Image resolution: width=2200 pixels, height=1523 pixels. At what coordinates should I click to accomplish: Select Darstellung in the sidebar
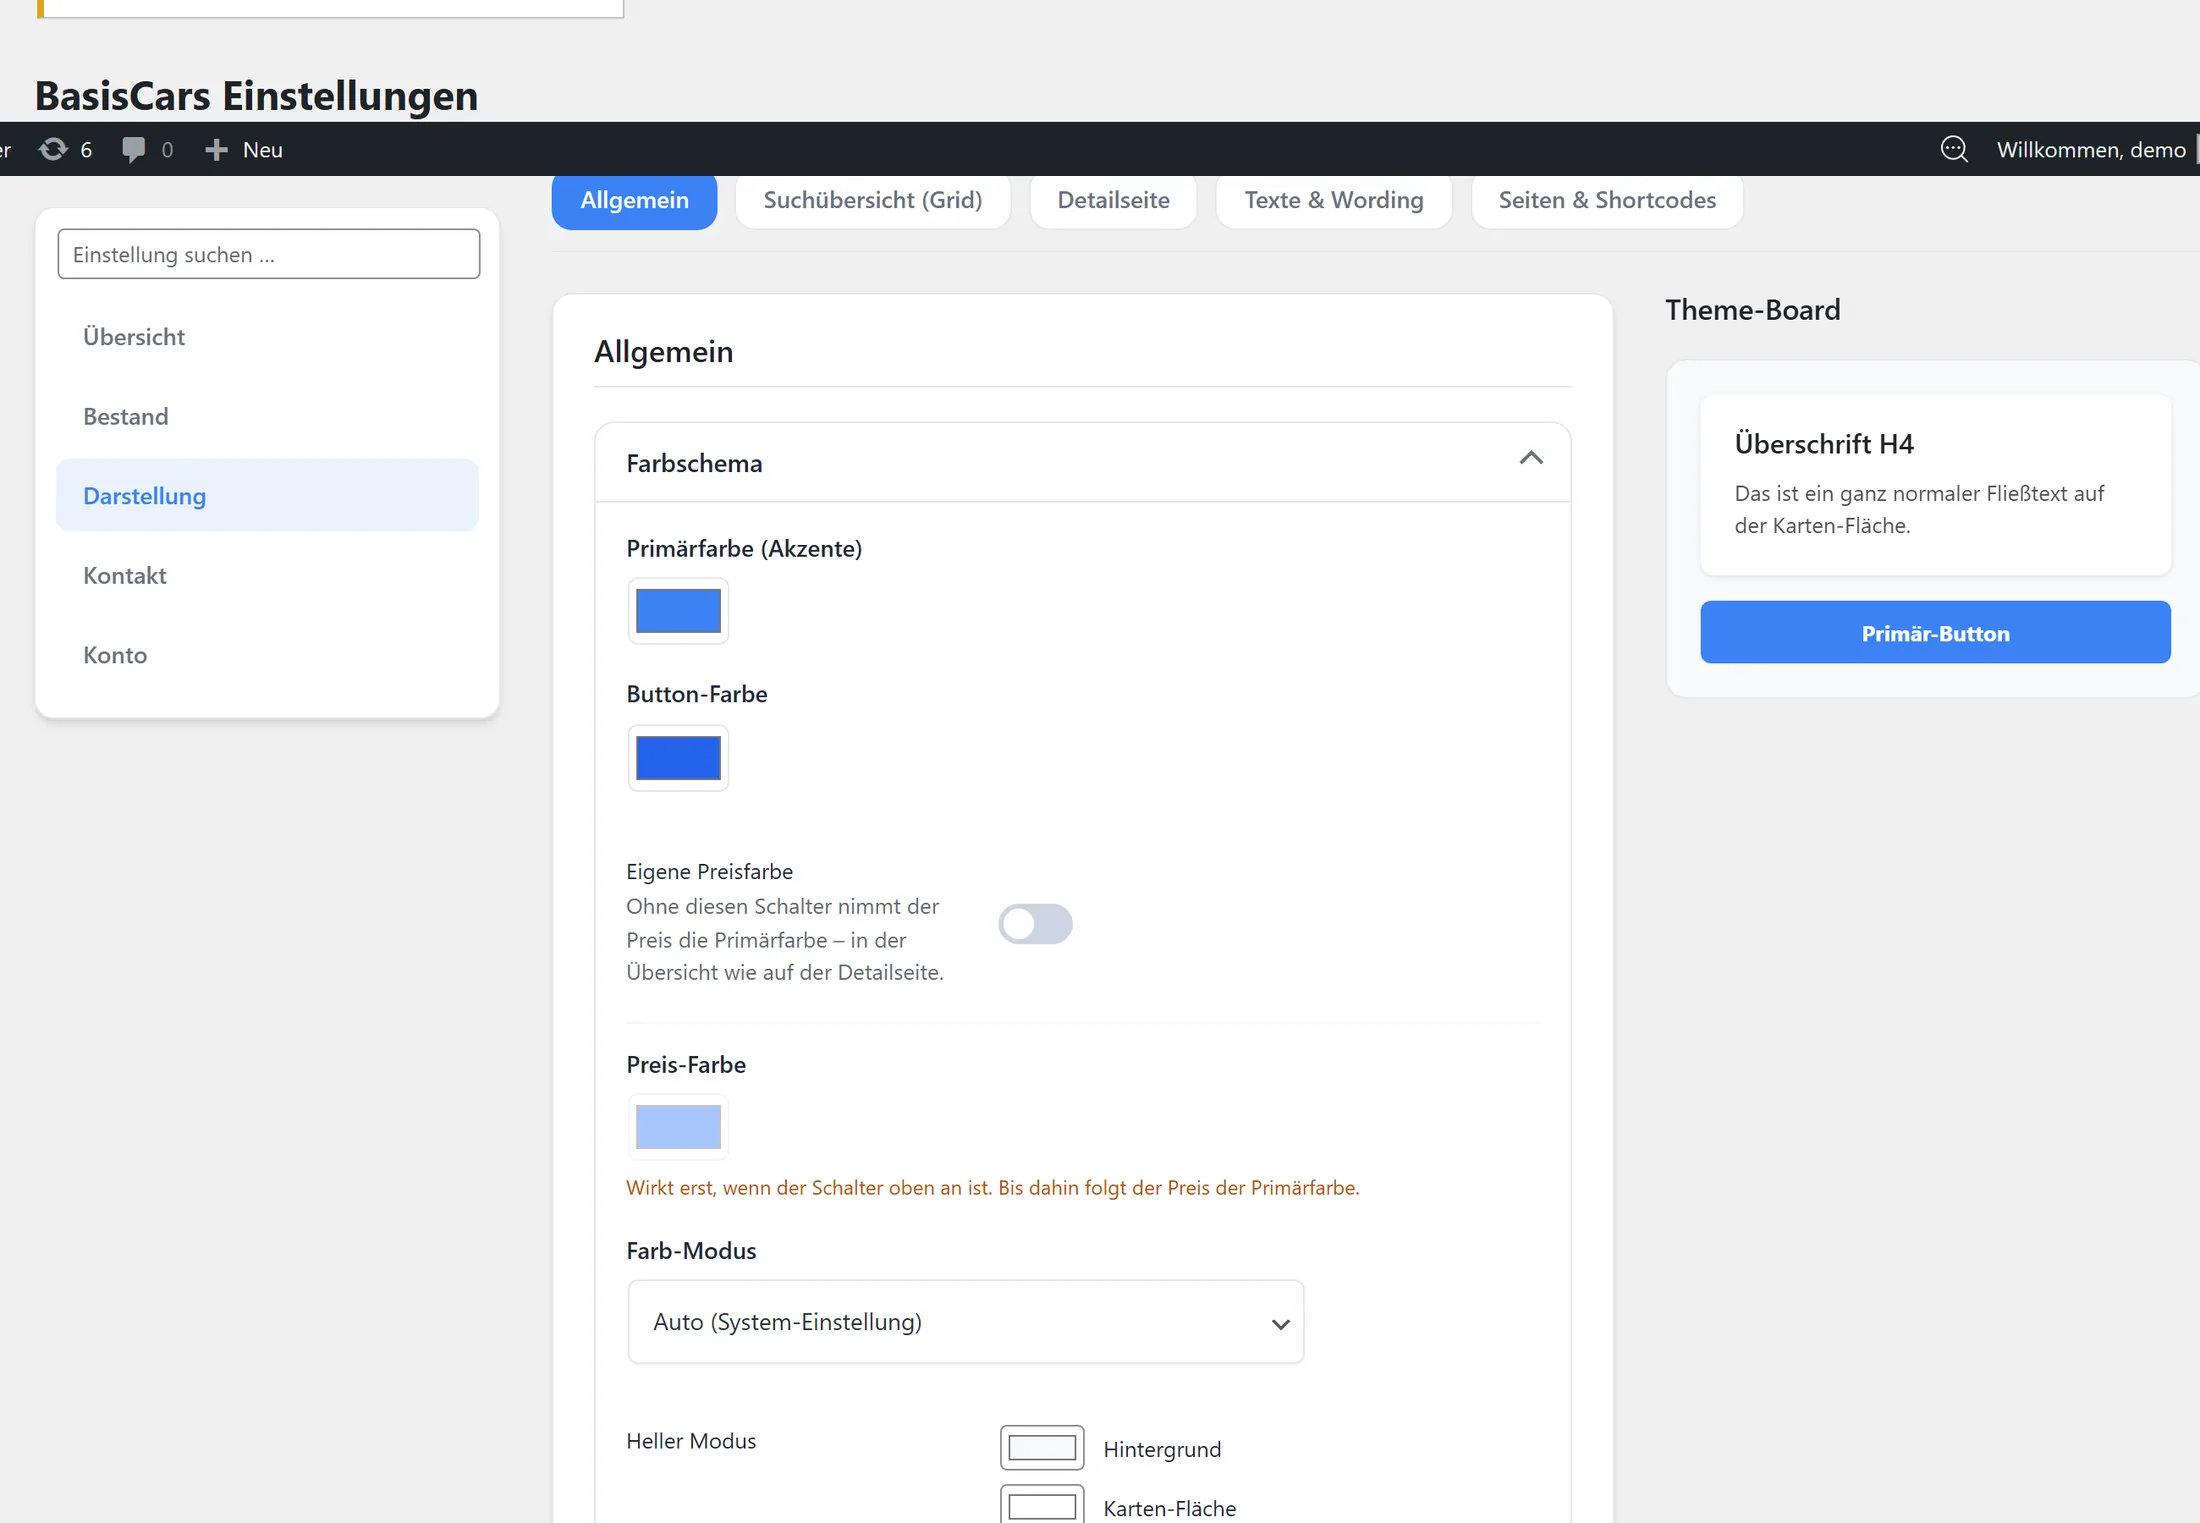pos(267,495)
